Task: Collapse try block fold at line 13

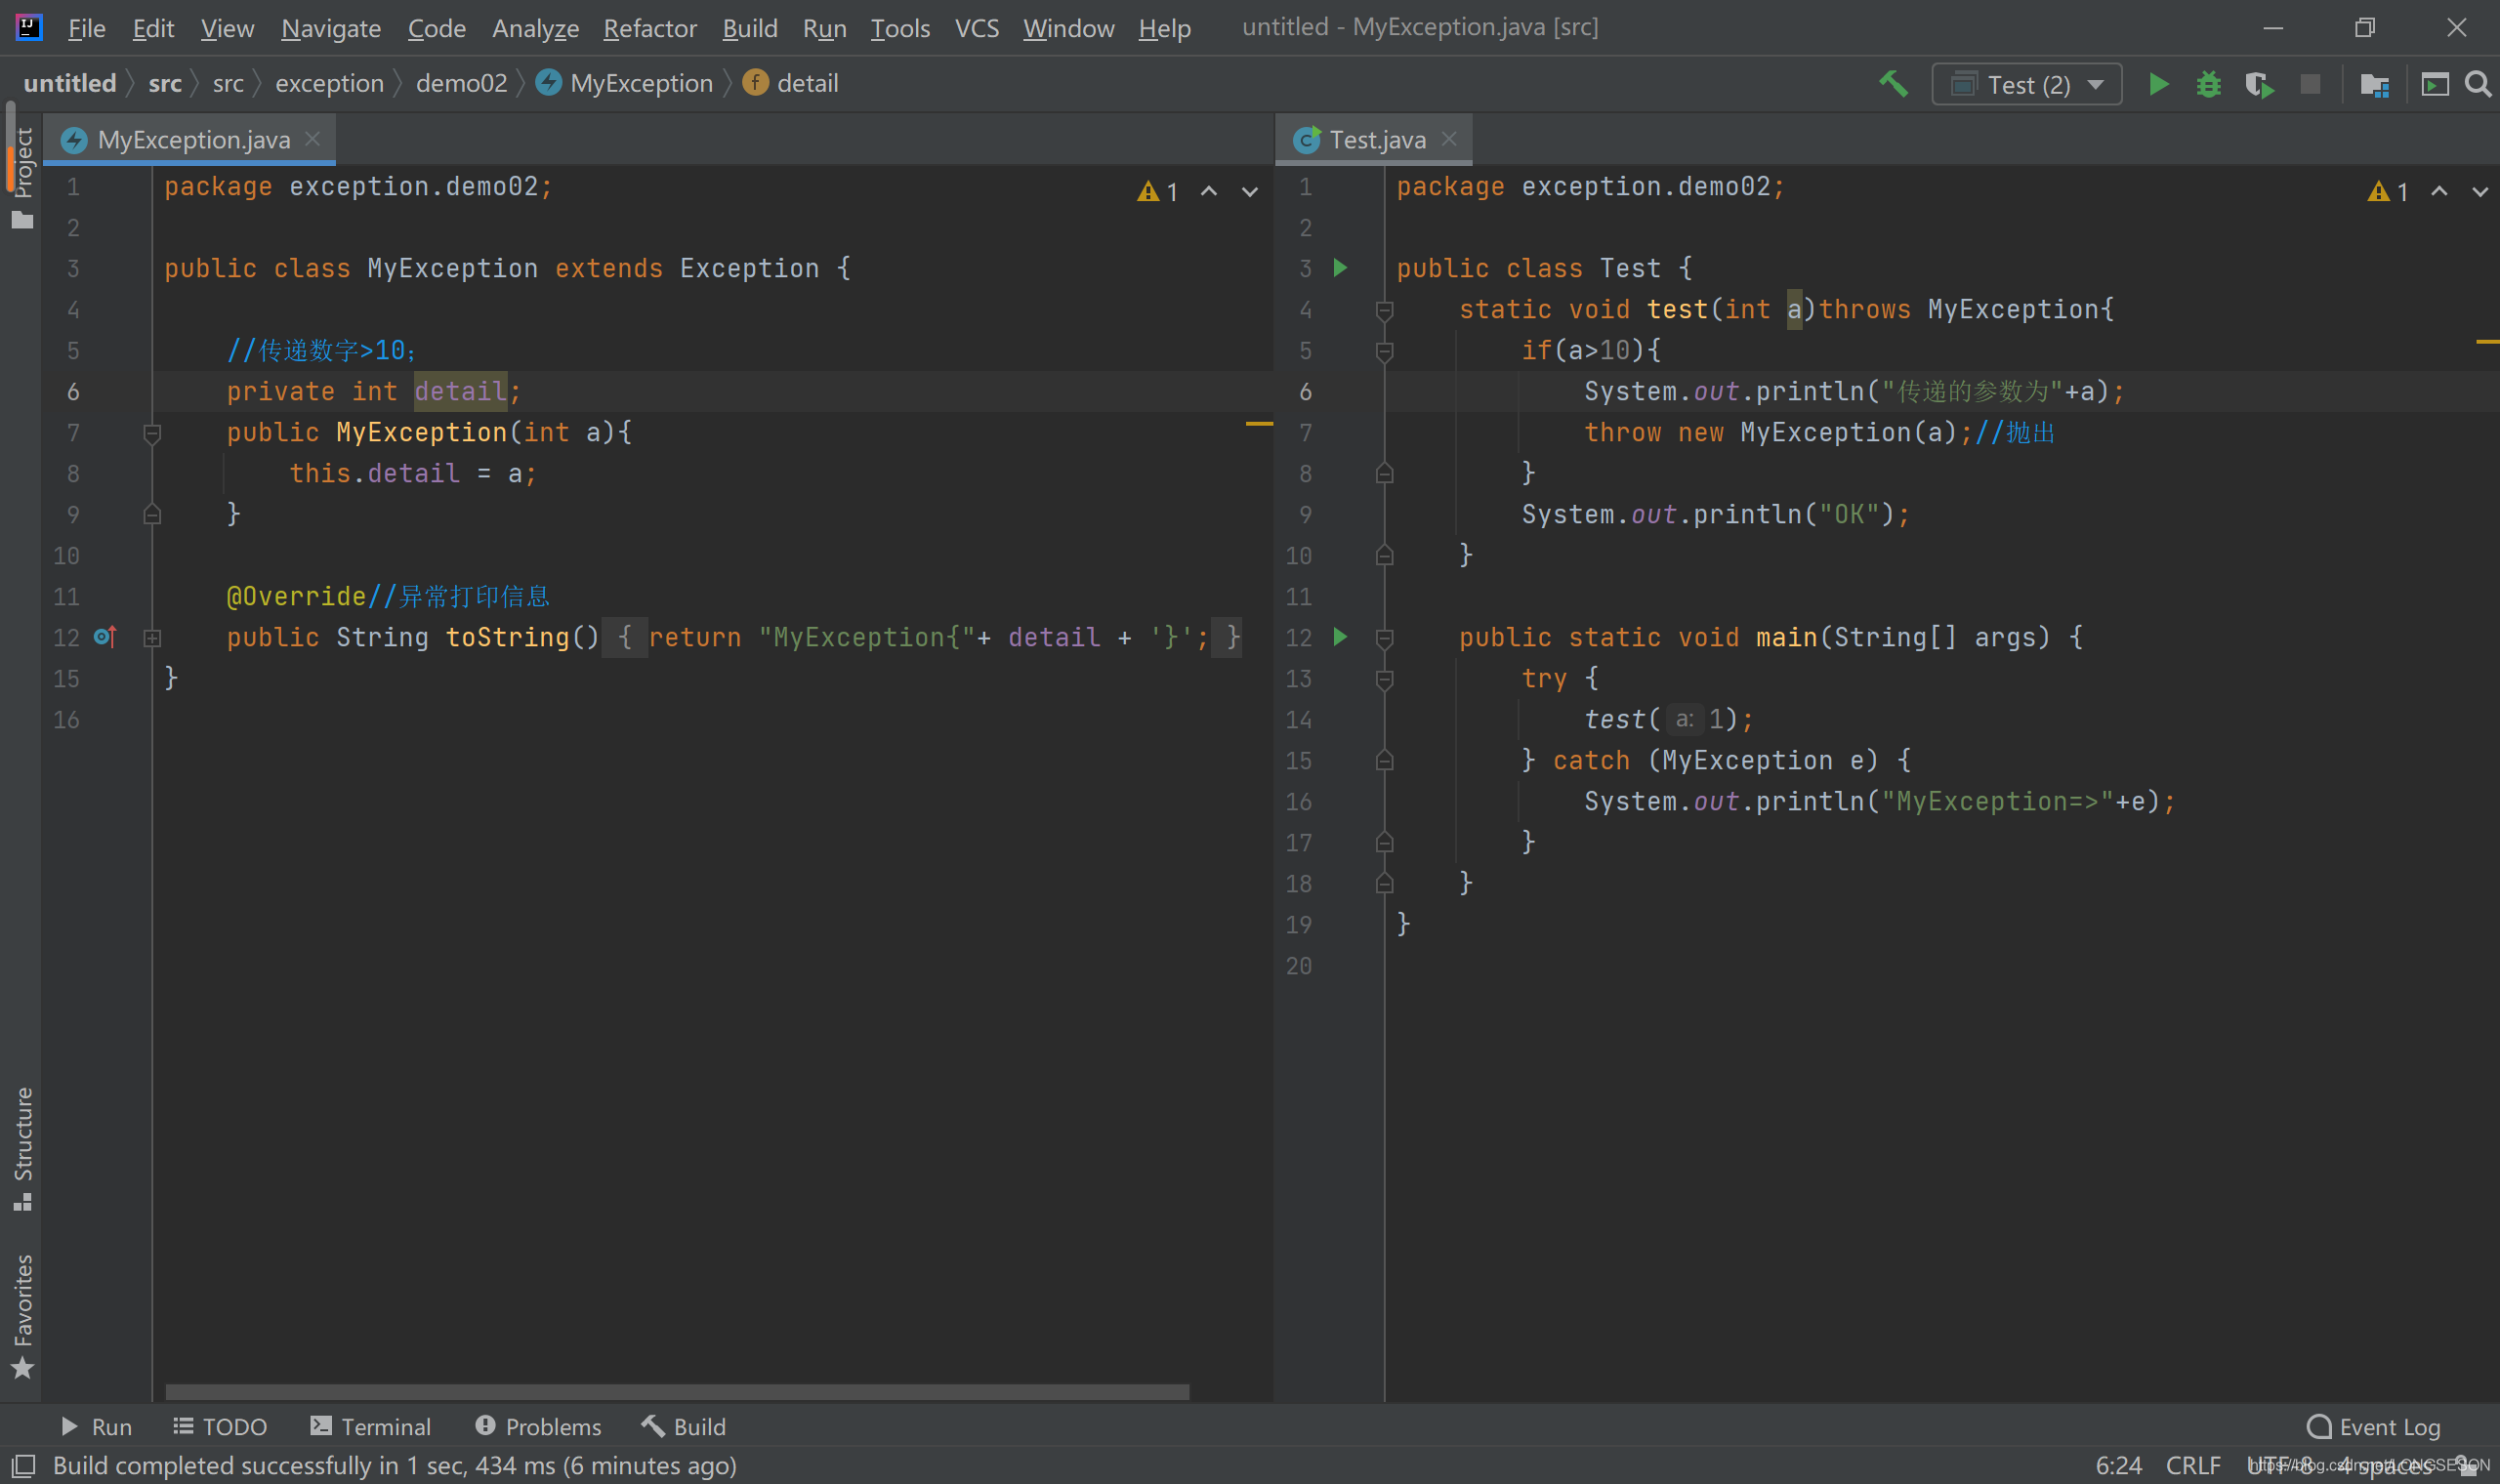Action: tap(1384, 679)
